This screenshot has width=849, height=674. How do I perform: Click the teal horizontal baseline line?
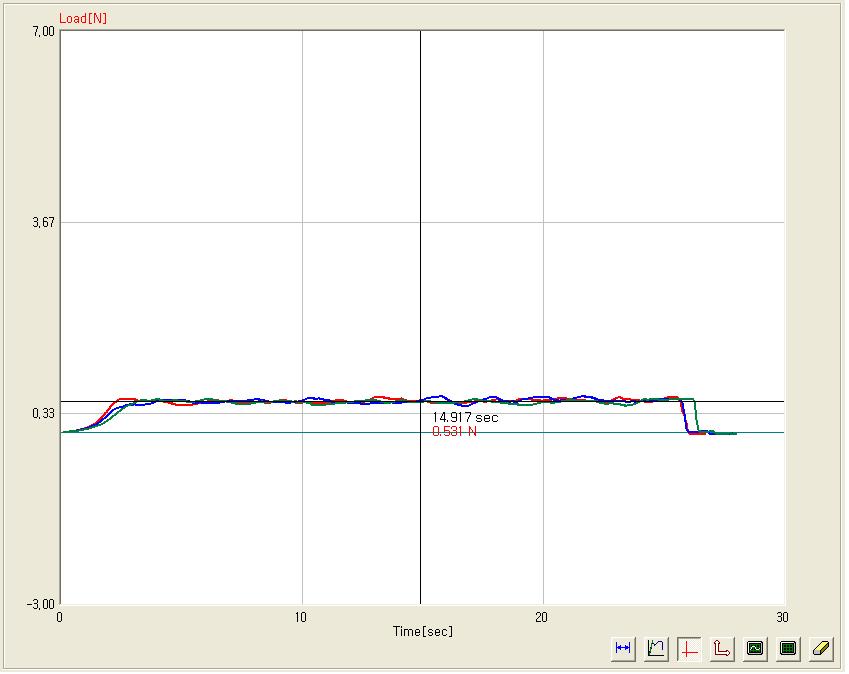click(x=250, y=433)
